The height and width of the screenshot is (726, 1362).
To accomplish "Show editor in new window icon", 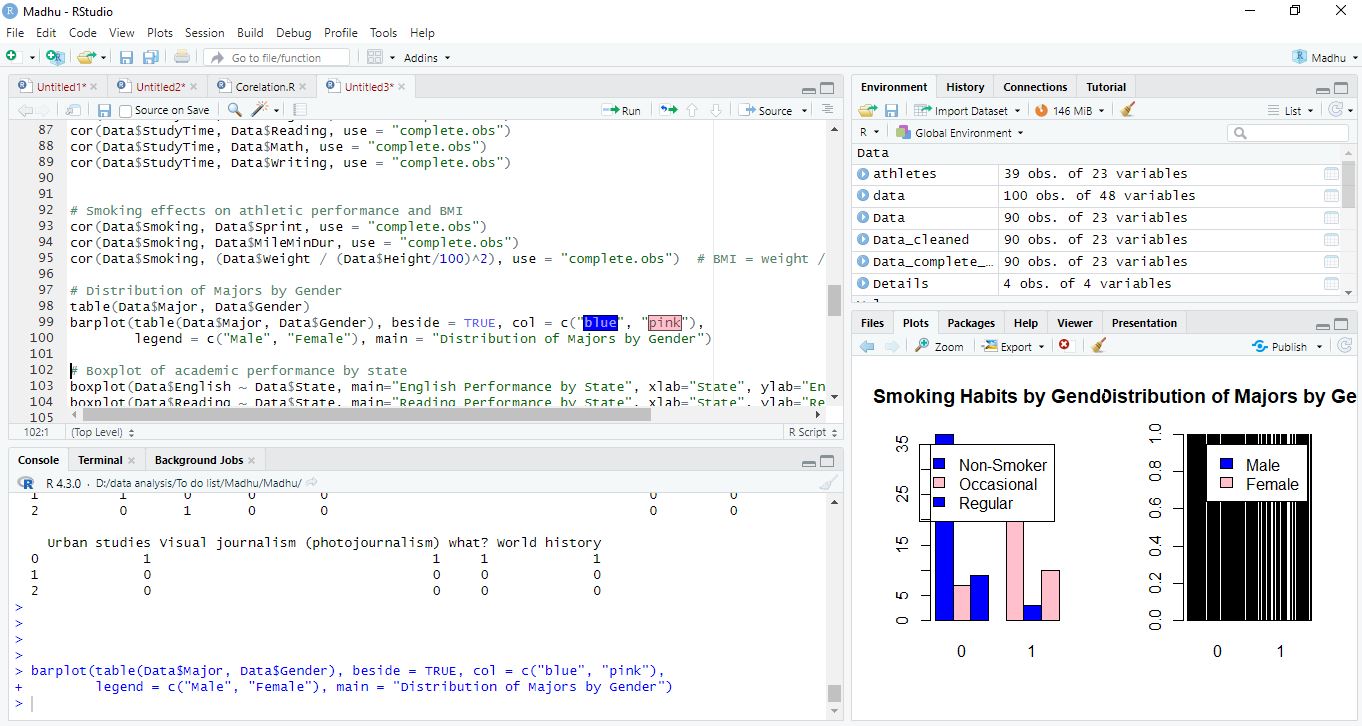I will tap(73, 110).
